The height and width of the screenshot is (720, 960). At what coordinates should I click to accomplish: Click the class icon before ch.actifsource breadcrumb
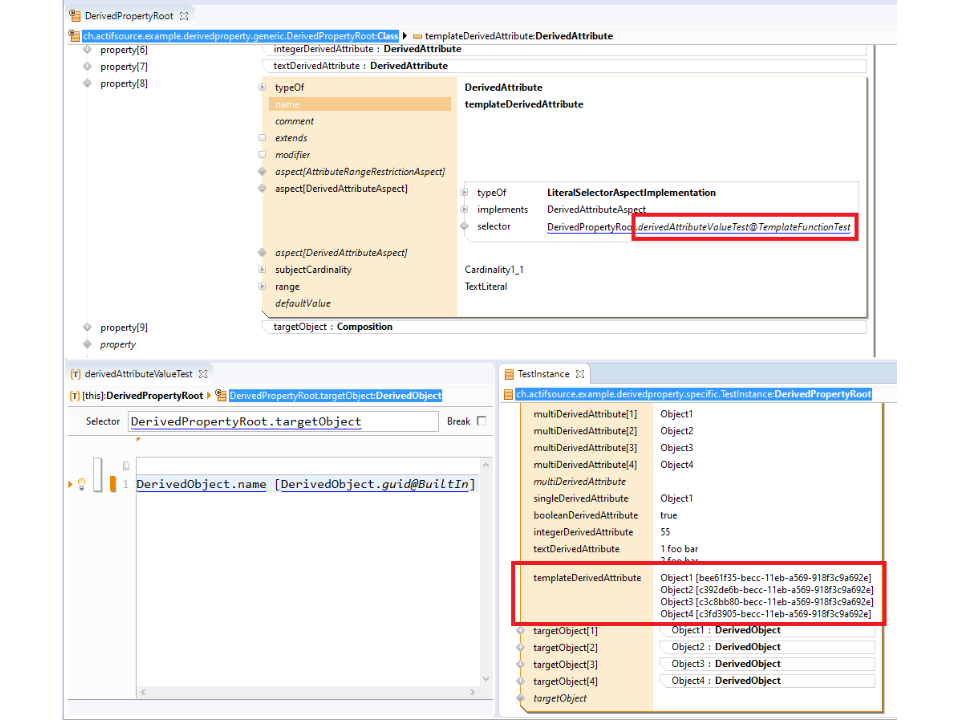click(x=74, y=36)
